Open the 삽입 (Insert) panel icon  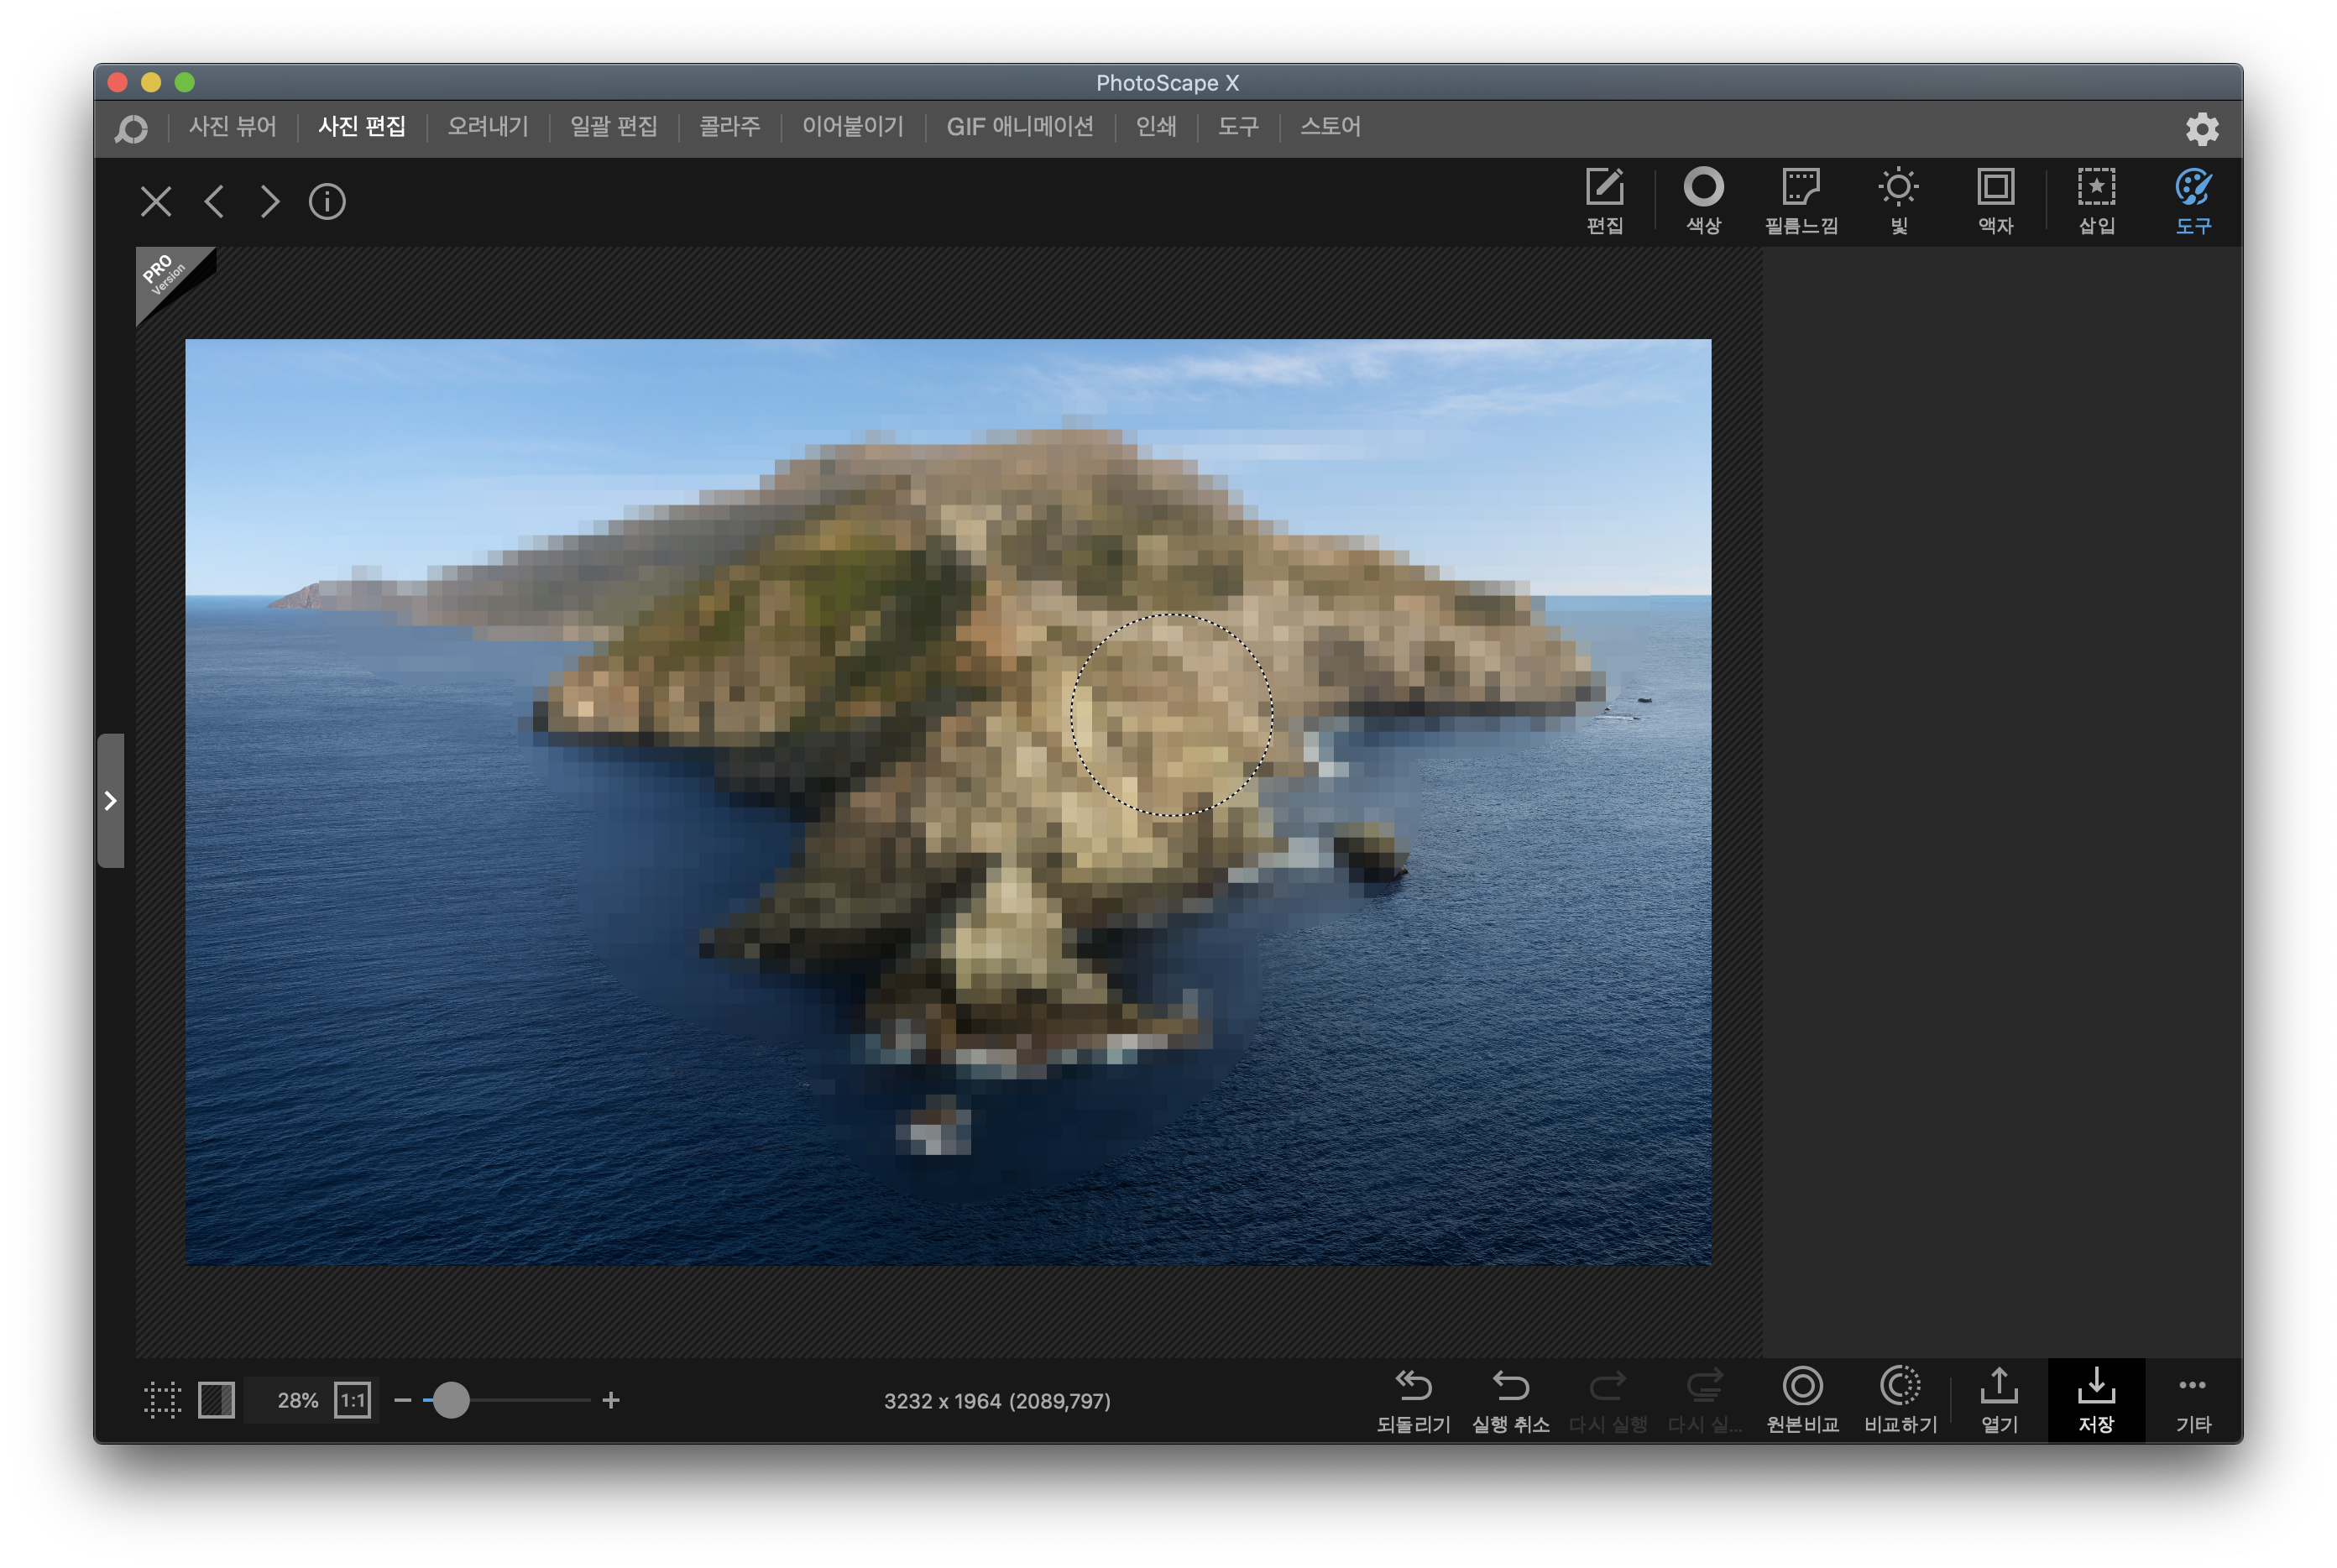2096,188
